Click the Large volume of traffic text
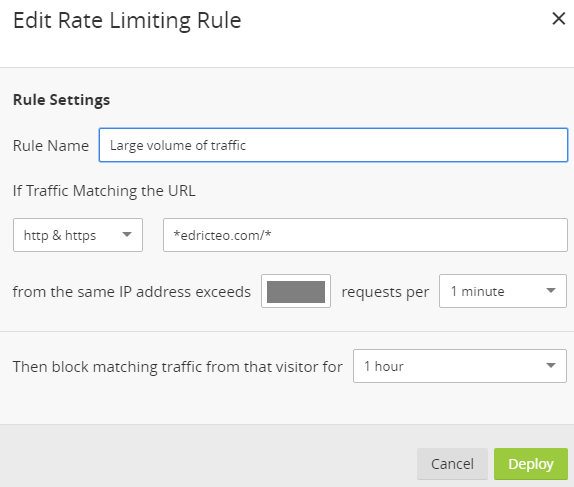The width and height of the screenshot is (574, 487). tap(178, 145)
